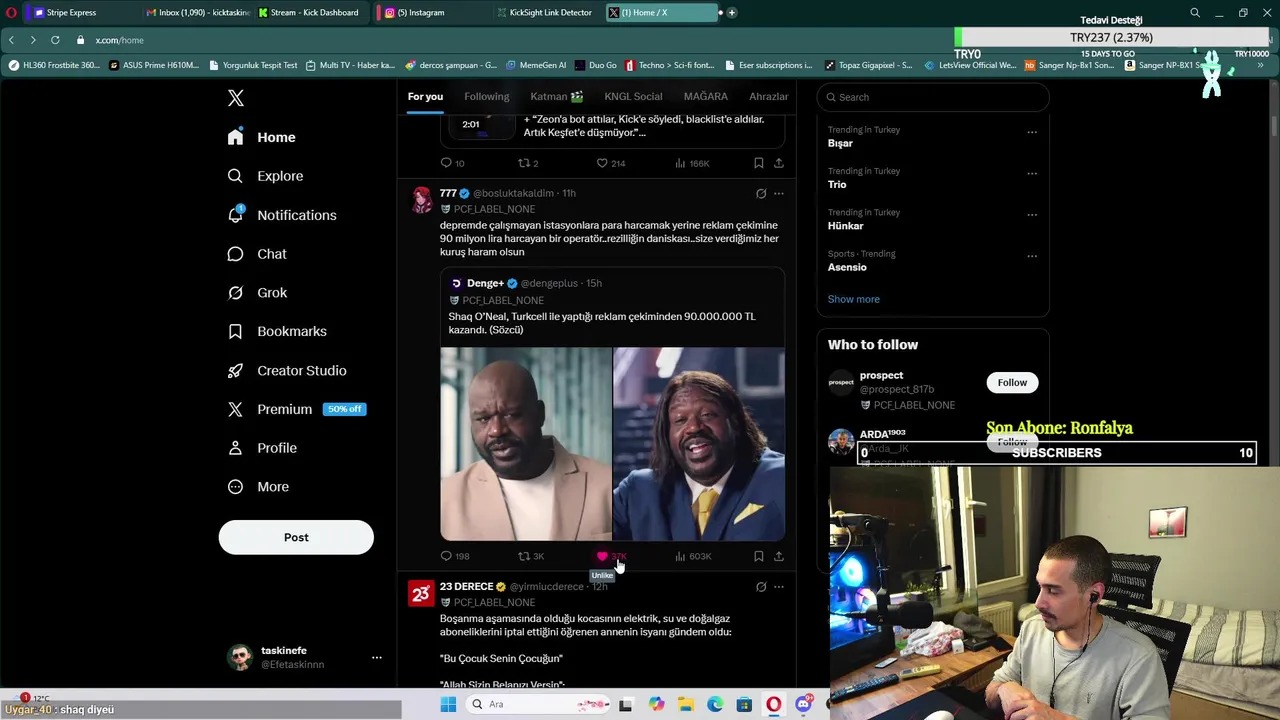Click Show more under trends
This screenshot has height=720, width=1280.
click(x=853, y=299)
